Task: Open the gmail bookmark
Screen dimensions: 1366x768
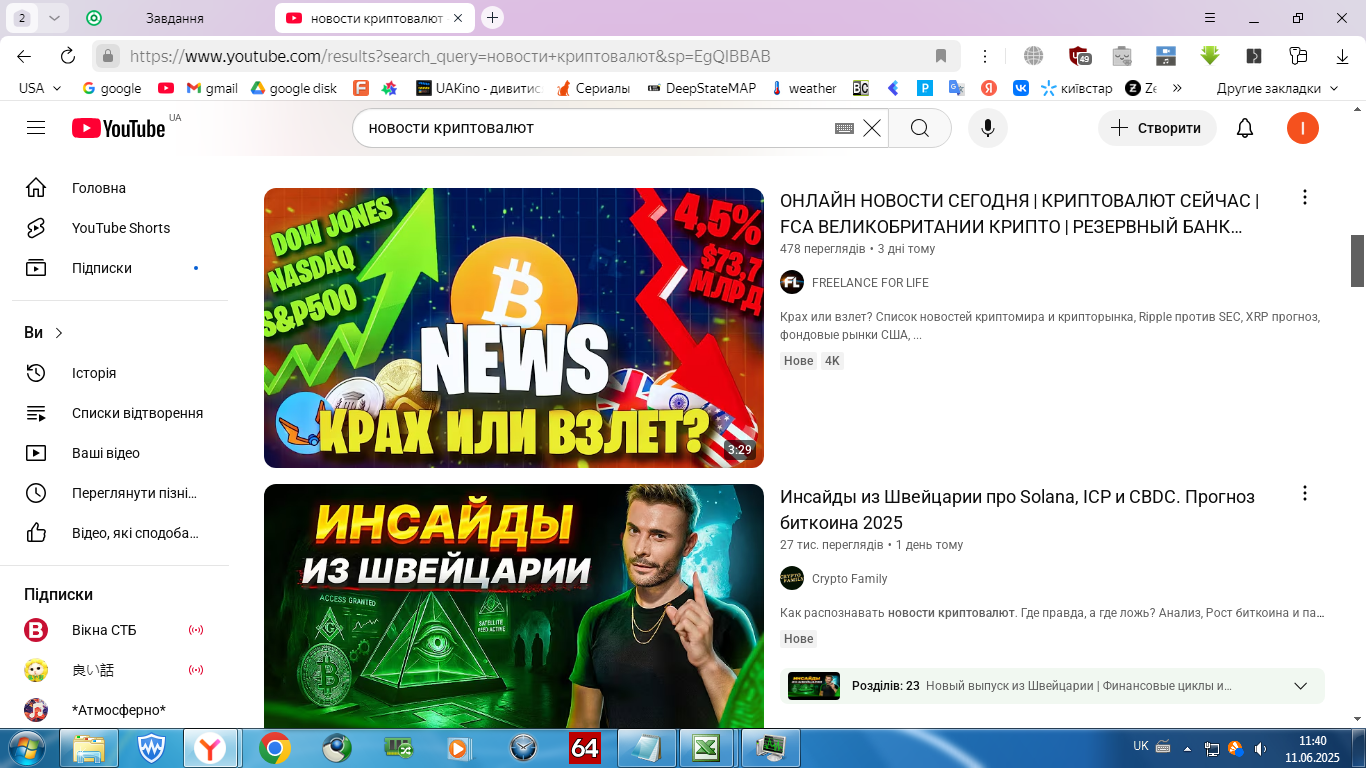Action: pyautogui.click(x=212, y=88)
